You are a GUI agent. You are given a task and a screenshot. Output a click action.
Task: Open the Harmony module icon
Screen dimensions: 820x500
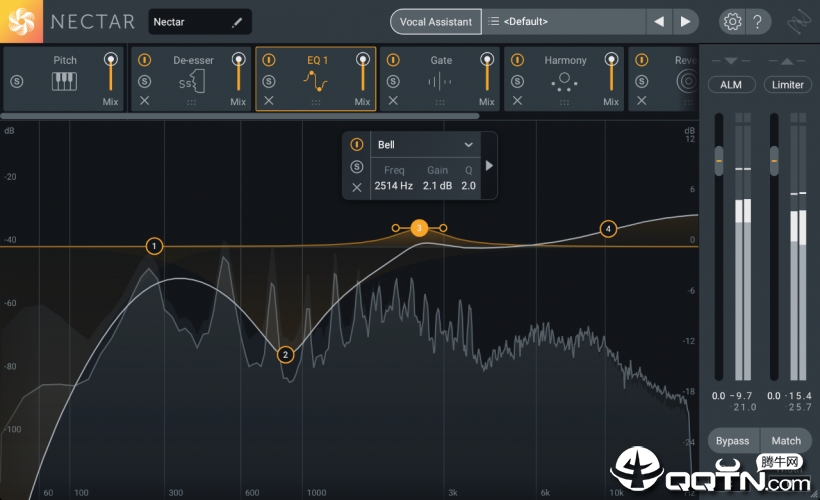point(564,82)
